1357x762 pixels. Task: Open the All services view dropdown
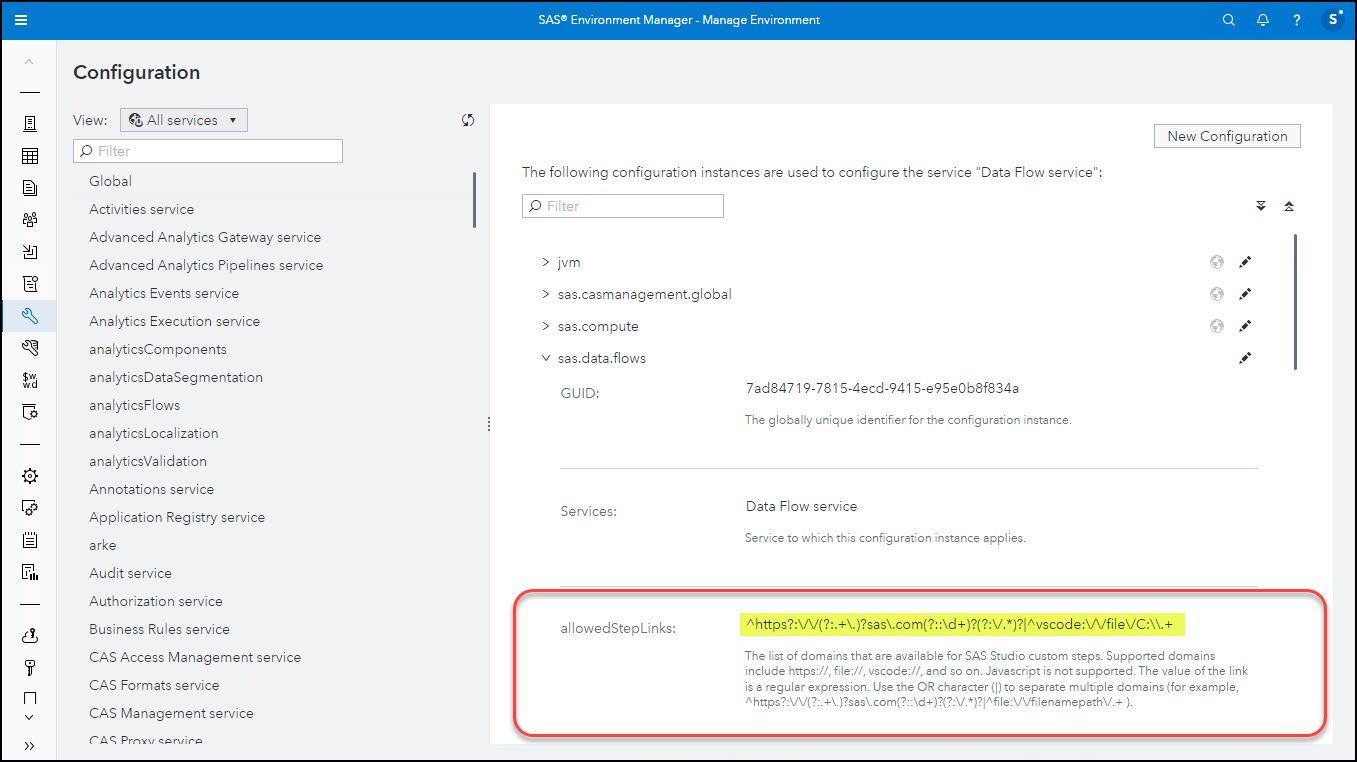click(183, 119)
